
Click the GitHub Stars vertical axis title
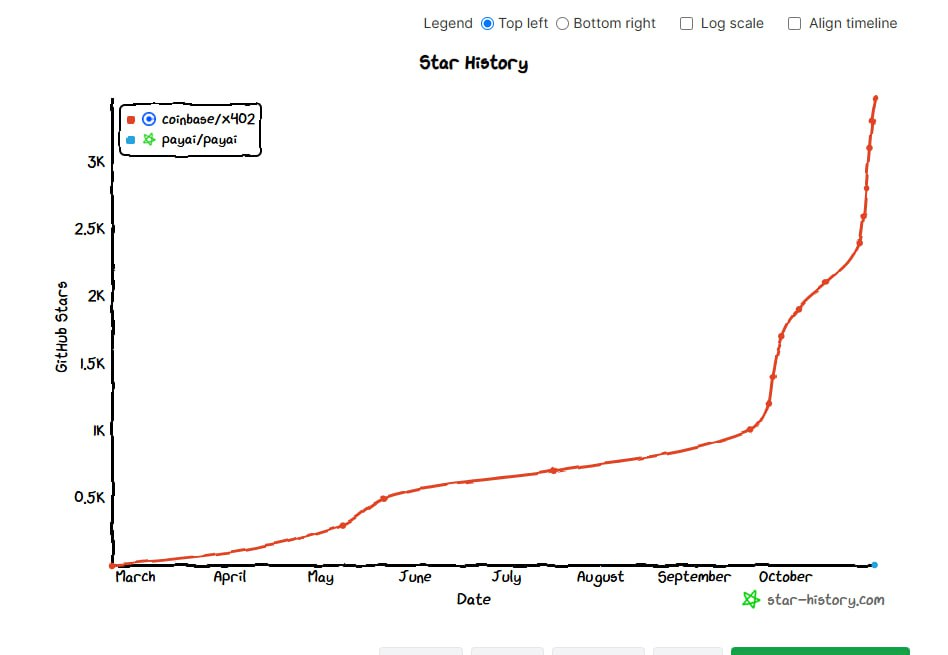[62, 327]
